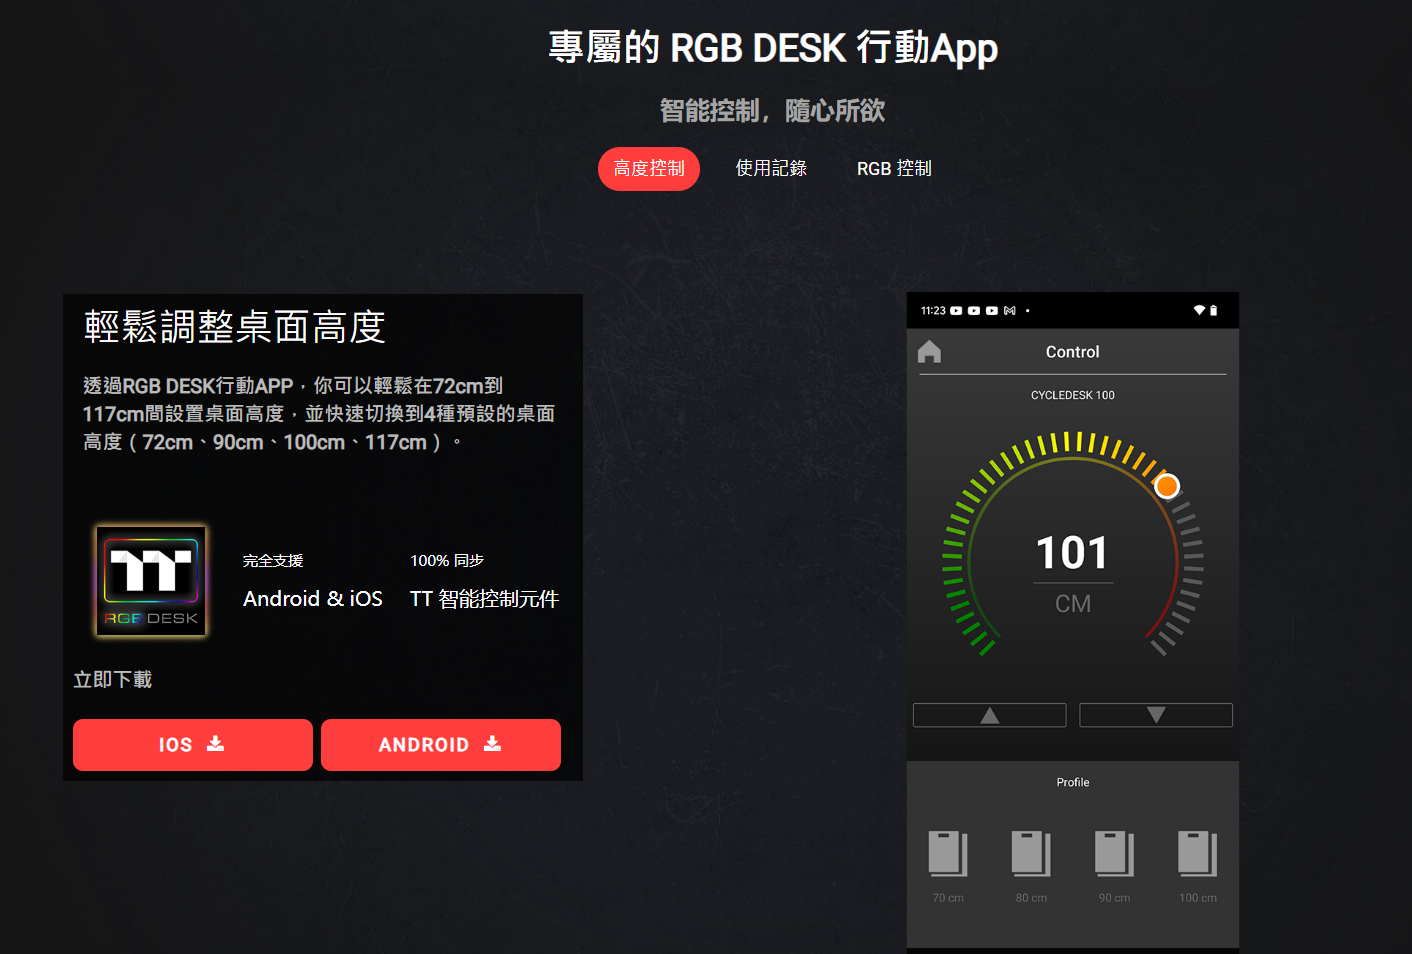This screenshot has width=1412, height=954.
Task: Click the 完全支援 label
Action: tap(273, 561)
